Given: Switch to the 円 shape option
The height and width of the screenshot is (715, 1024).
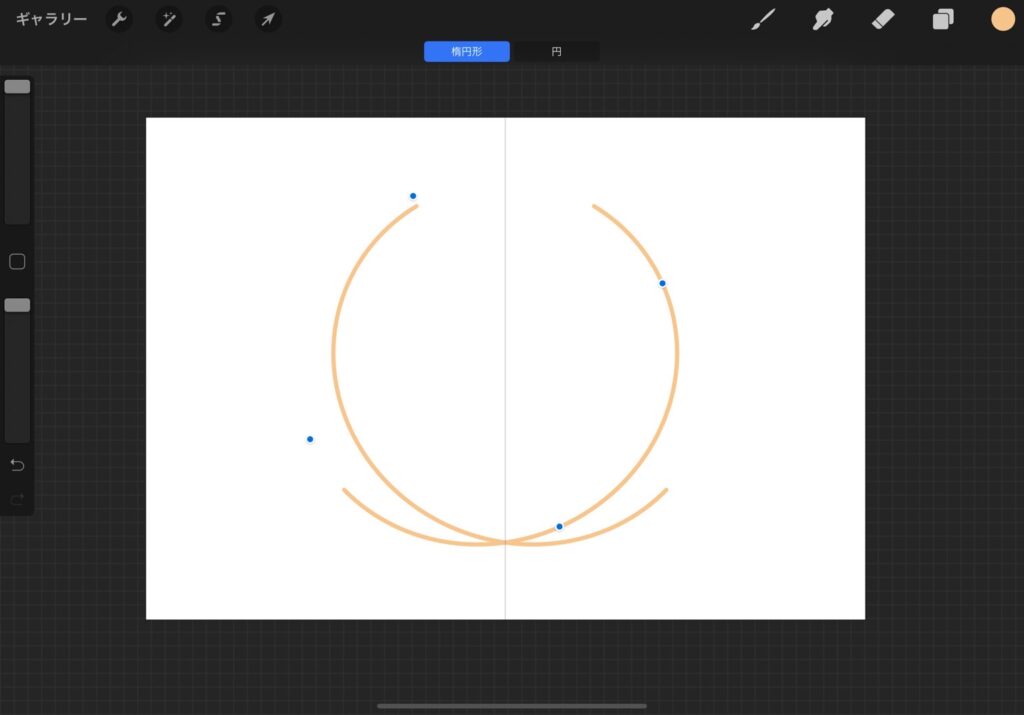Looking at the screenshot, I should (x=555, y=51).
